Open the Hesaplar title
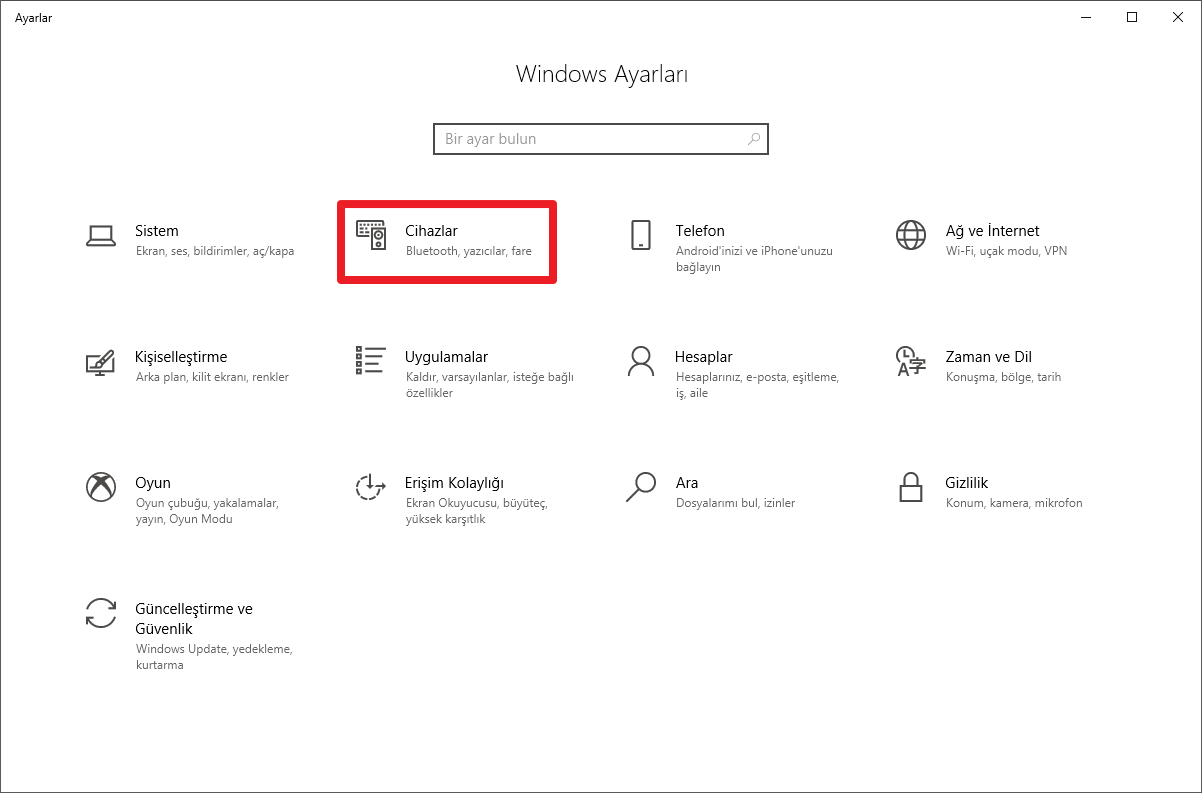Image resolution: width=1202 pixels, height=793 pixels. click(x=704, y=357)
